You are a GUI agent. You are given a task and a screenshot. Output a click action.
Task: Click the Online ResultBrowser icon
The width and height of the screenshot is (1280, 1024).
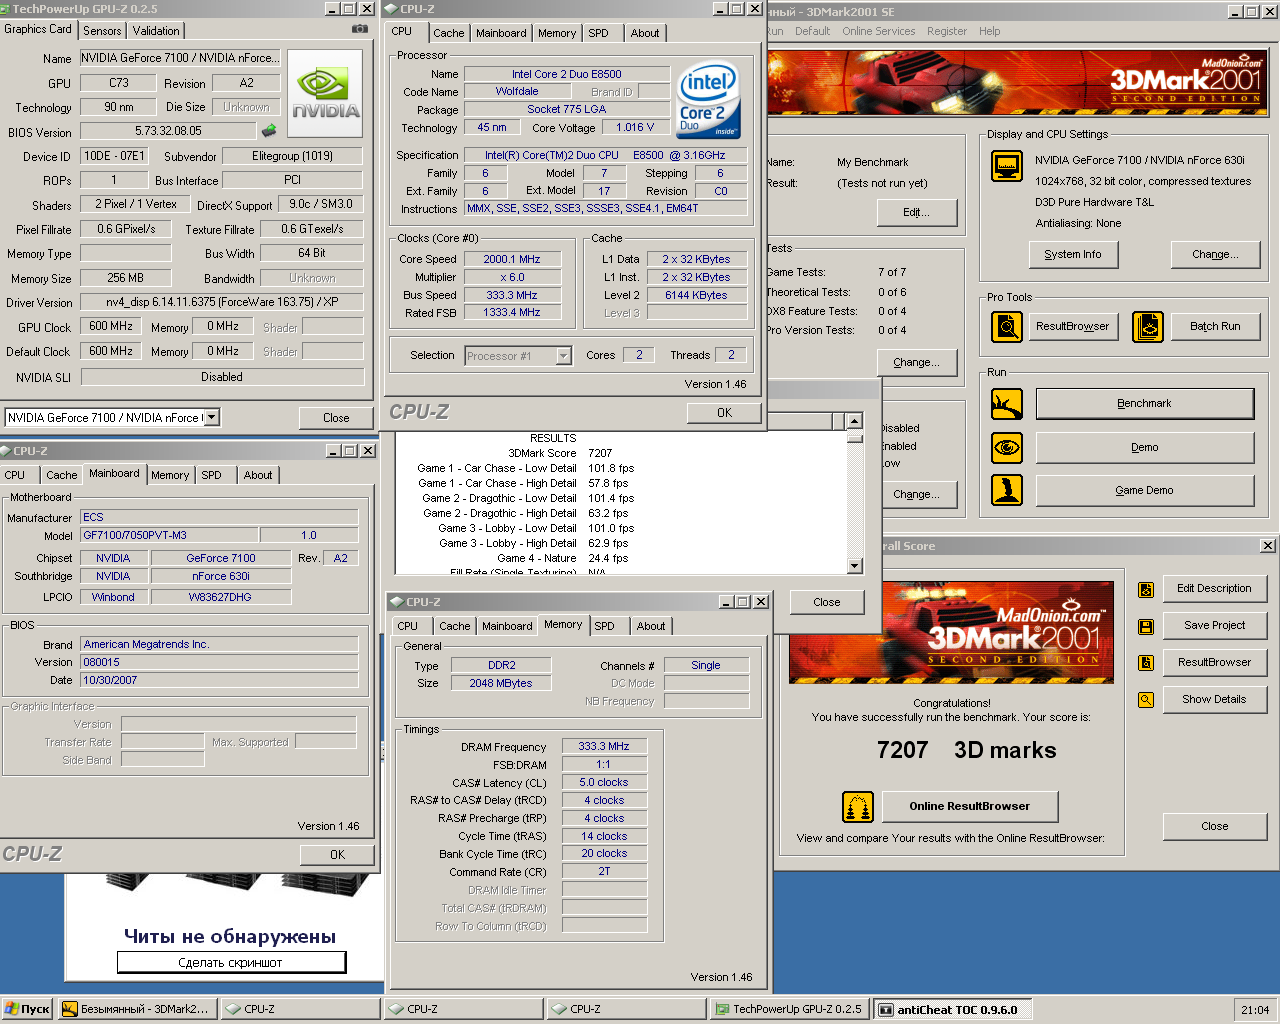[x=858, y=806]
